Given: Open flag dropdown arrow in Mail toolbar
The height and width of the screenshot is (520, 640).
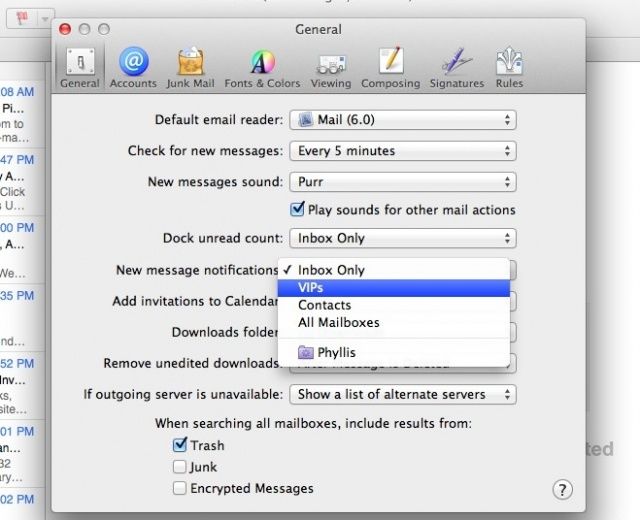Looking at the screenshot, I should tap(45, 19).
